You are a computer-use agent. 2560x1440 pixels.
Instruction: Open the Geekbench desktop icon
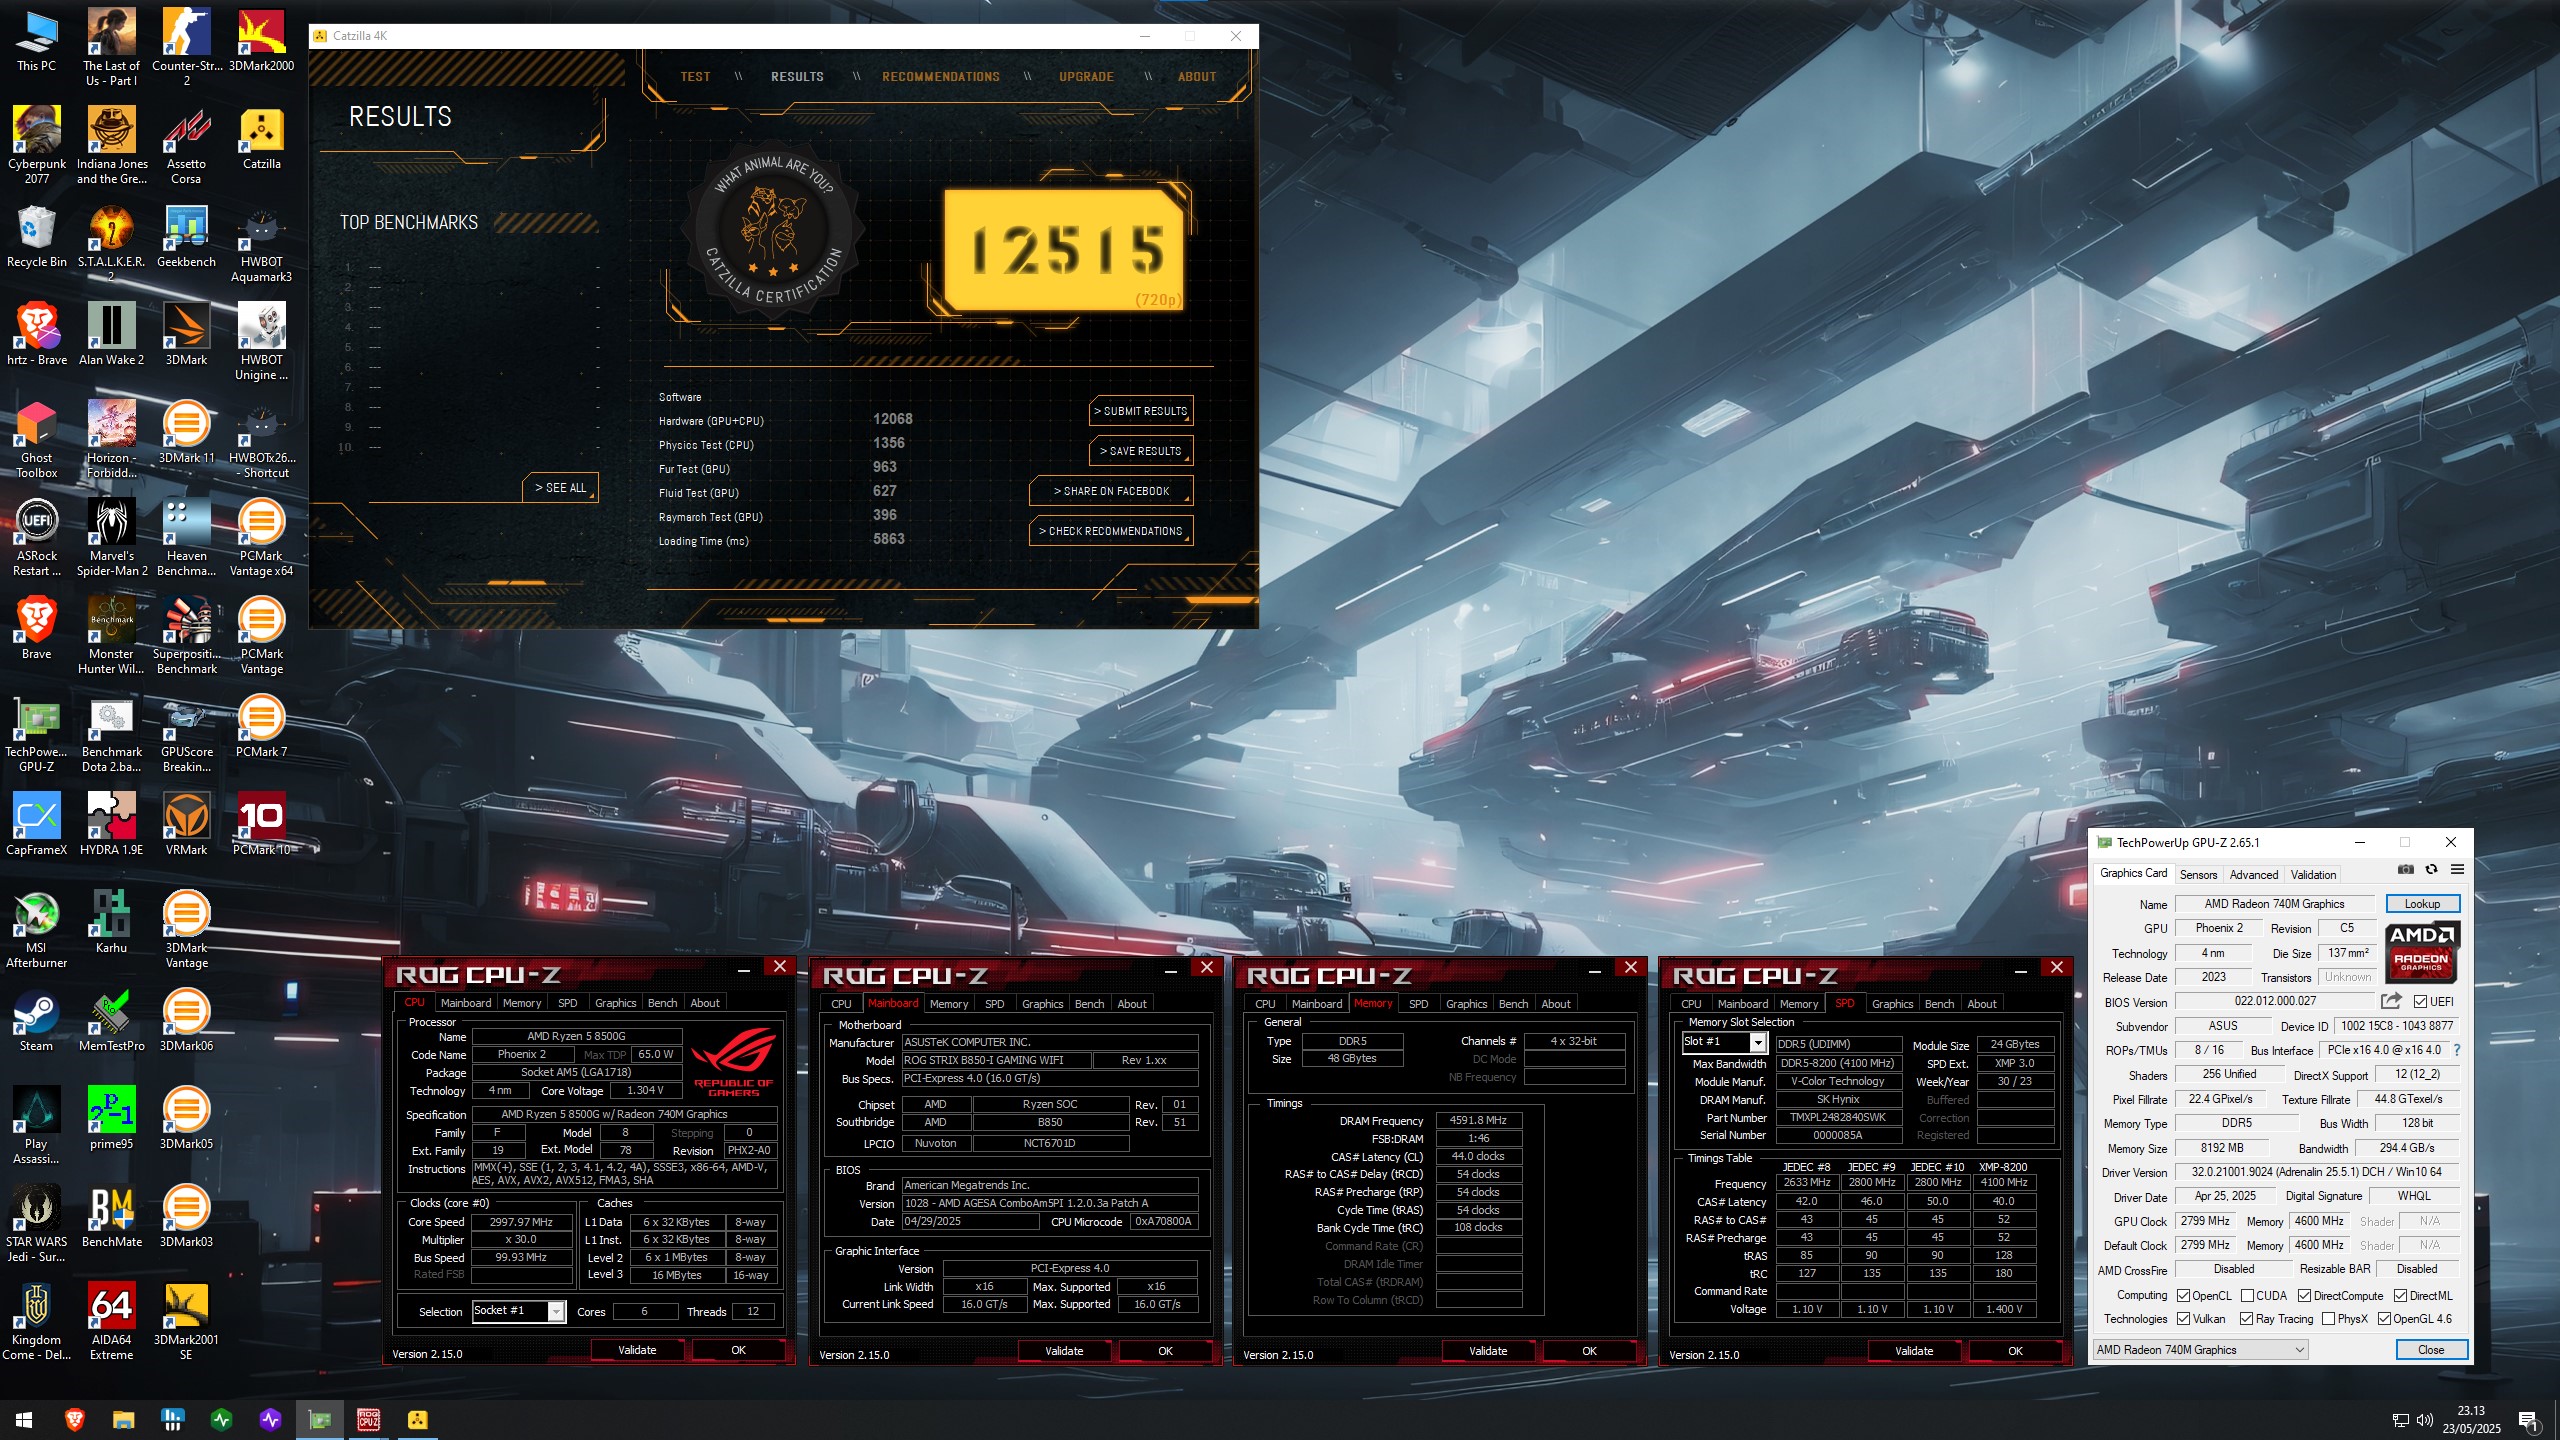186,238
